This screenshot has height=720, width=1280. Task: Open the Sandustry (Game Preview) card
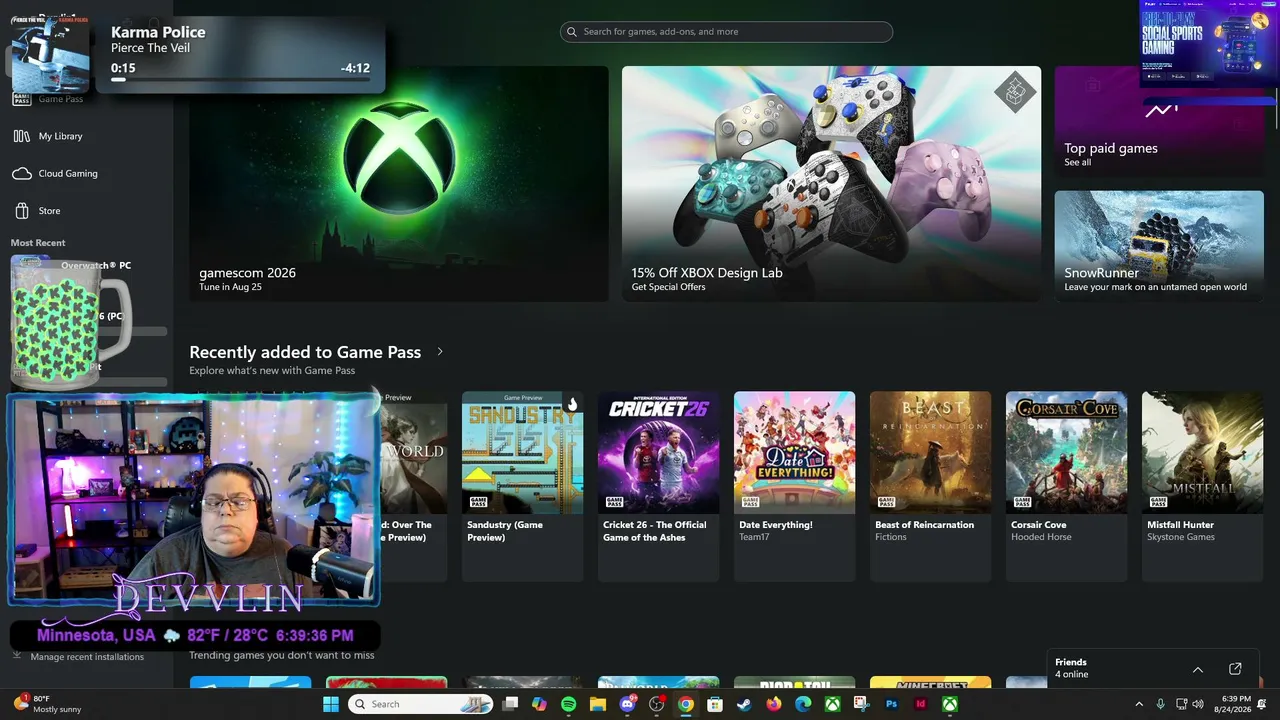coord(522,486)
